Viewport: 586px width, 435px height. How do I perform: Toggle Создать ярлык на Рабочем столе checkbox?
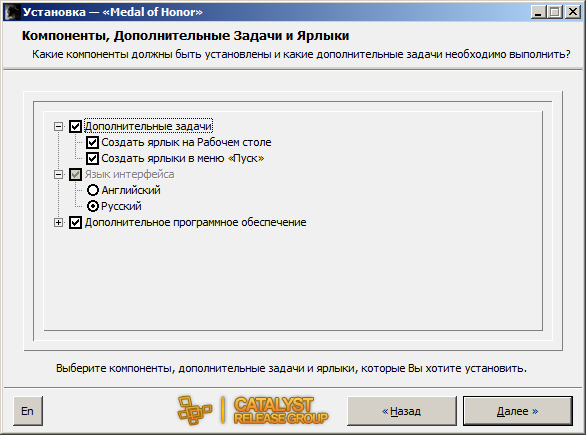92,142
